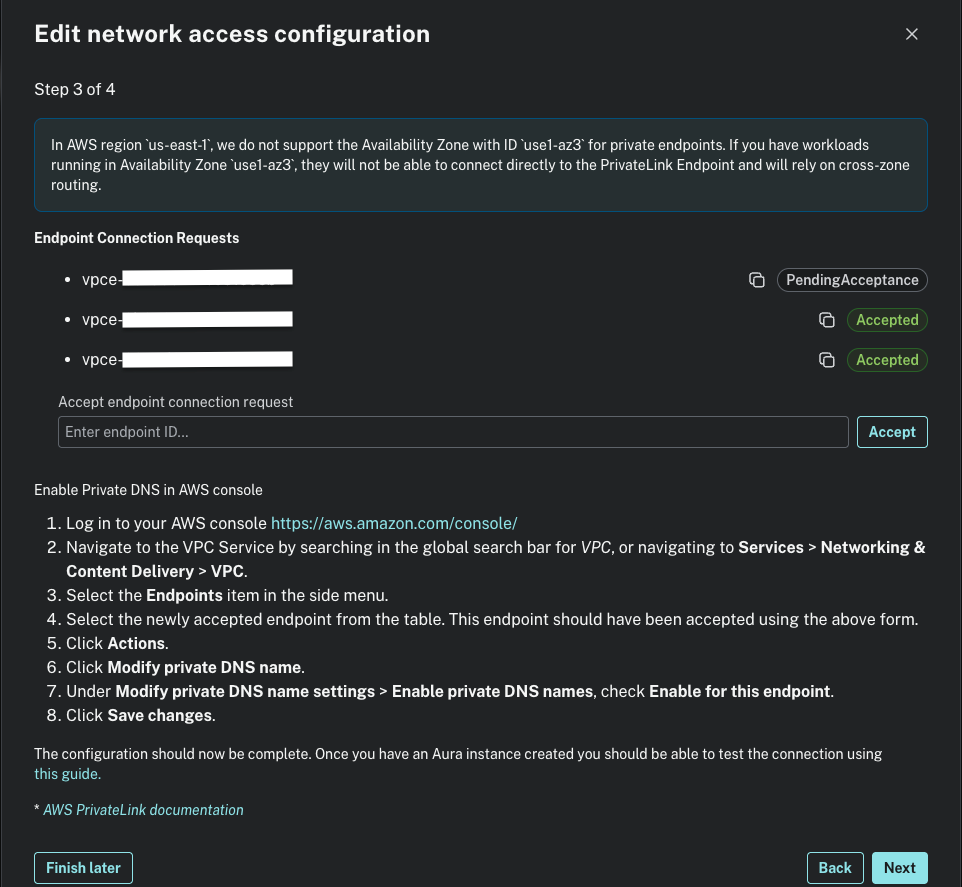Go Back to the previous step
Viewport: 962px width, 887px height.
coord(835,868)
